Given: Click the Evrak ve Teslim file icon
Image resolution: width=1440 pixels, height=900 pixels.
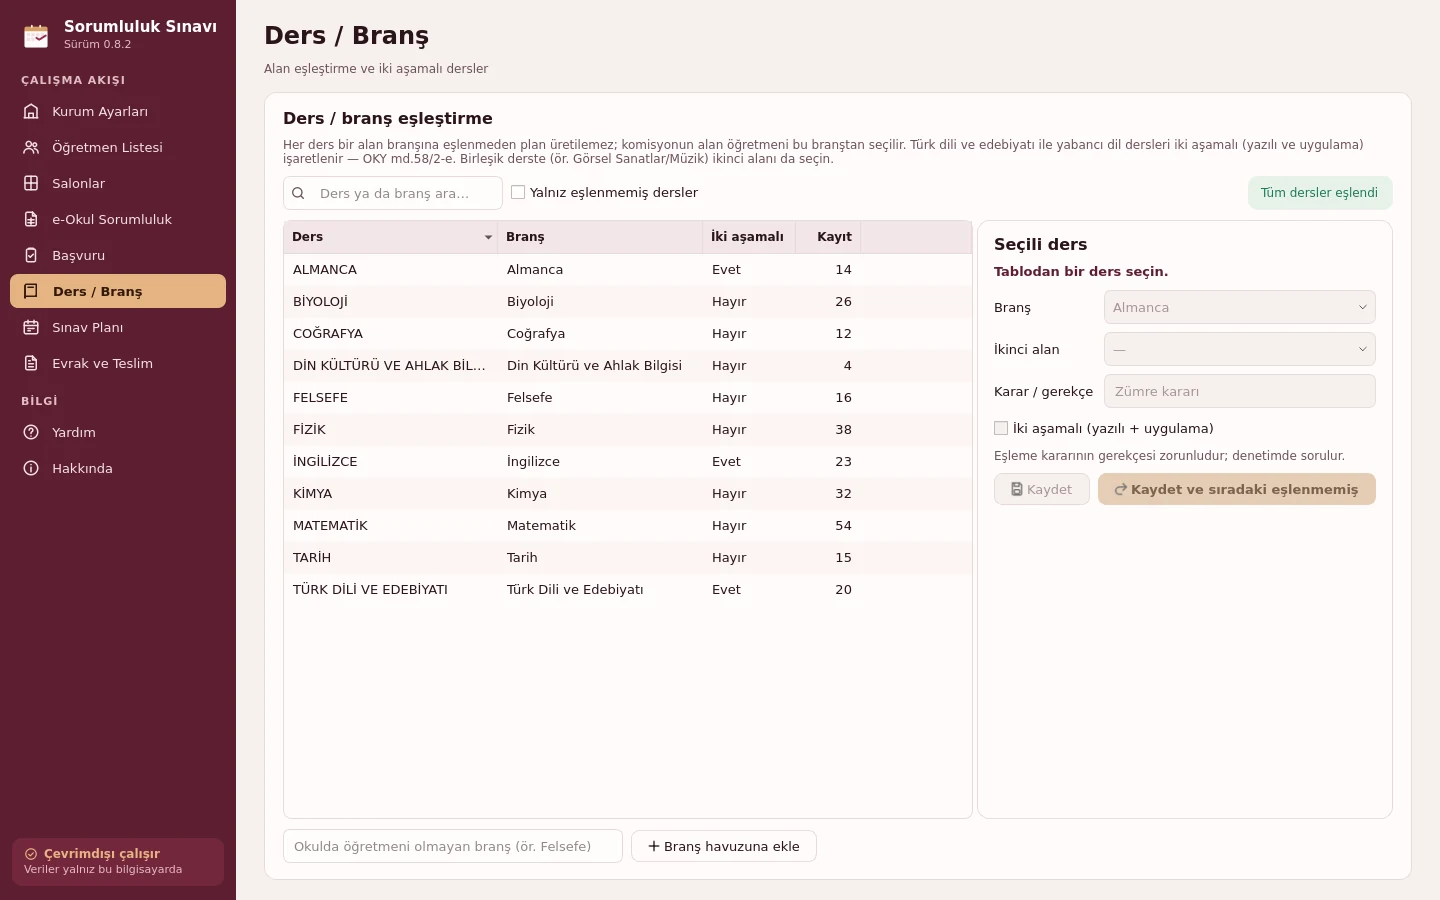Looking at the screenshot, I should (x=31, y=363).
